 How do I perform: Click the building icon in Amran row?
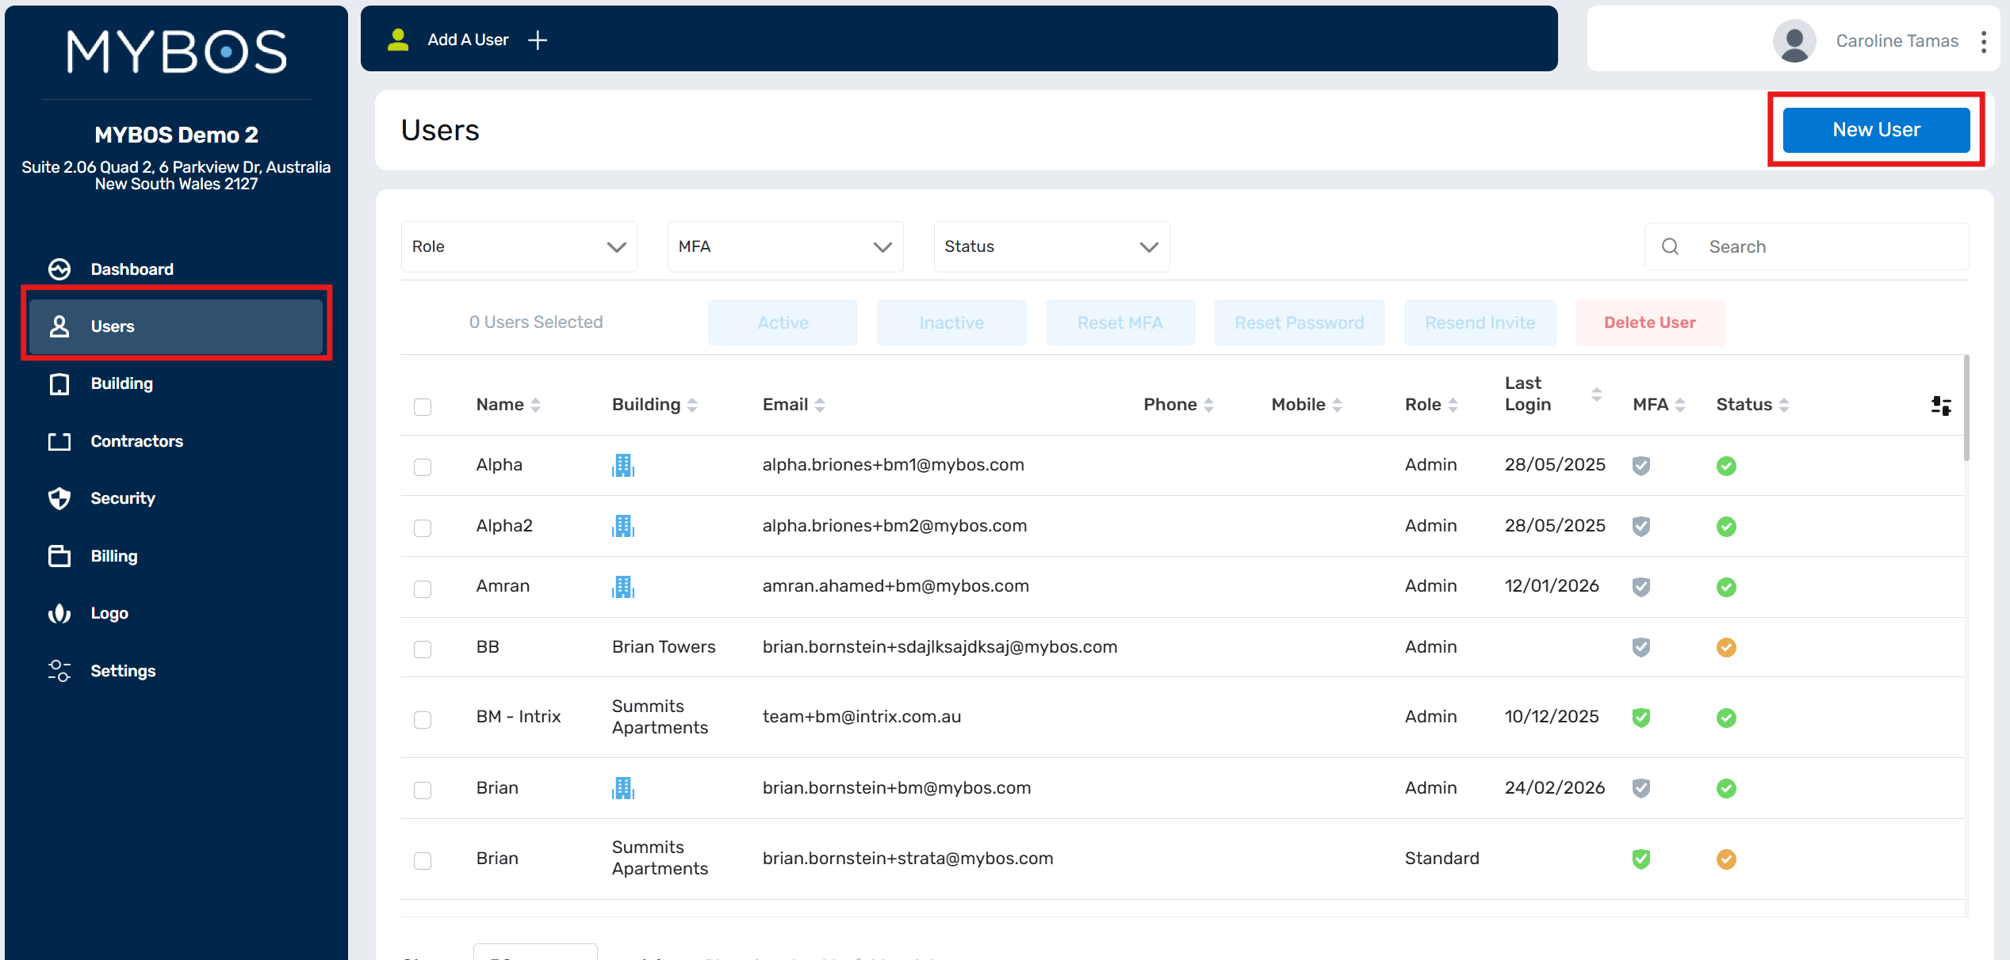(x=623, y=587)
